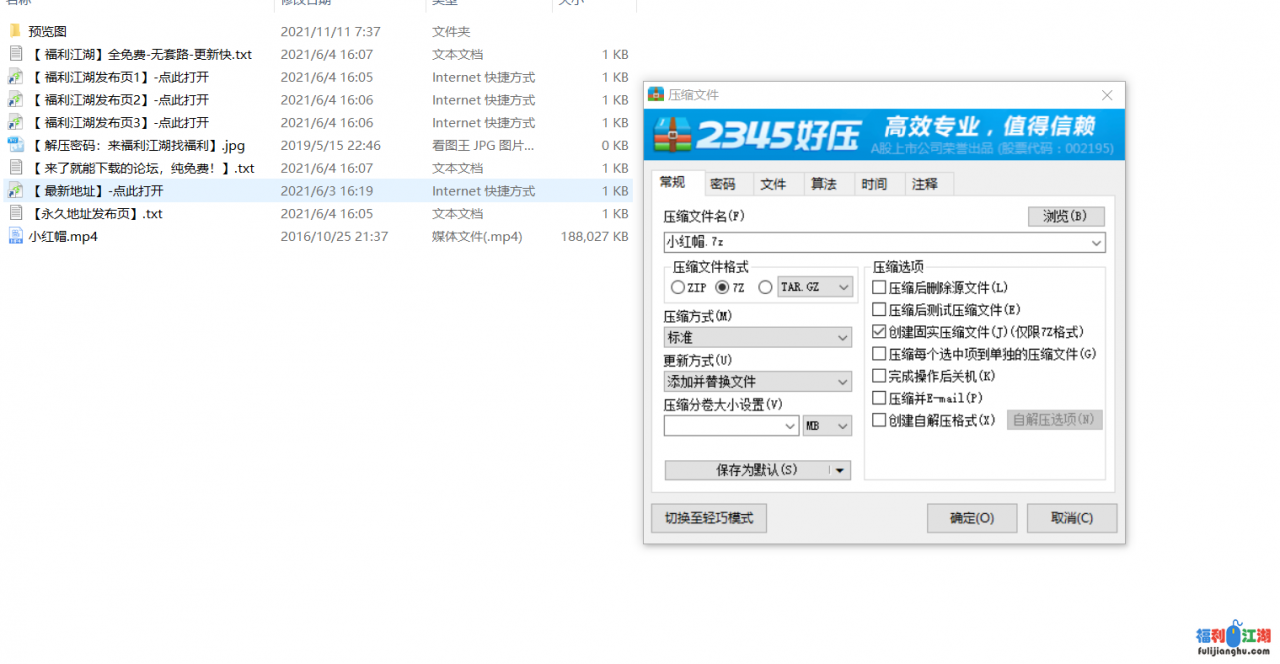This screenshot has height=664, width=1280.
Task: Open the 压缩方式 dropdown showing 标准
Action: [x=757, y=338]
